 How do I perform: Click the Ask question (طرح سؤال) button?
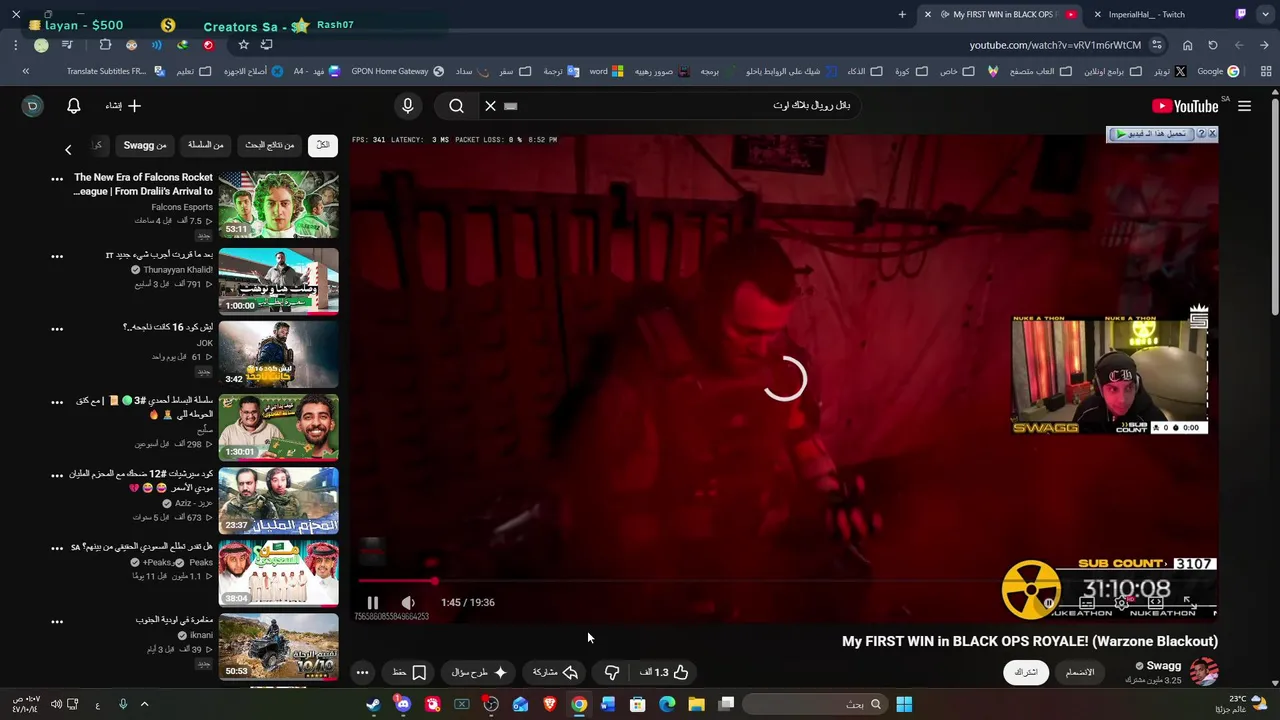(x=479, y=672)
